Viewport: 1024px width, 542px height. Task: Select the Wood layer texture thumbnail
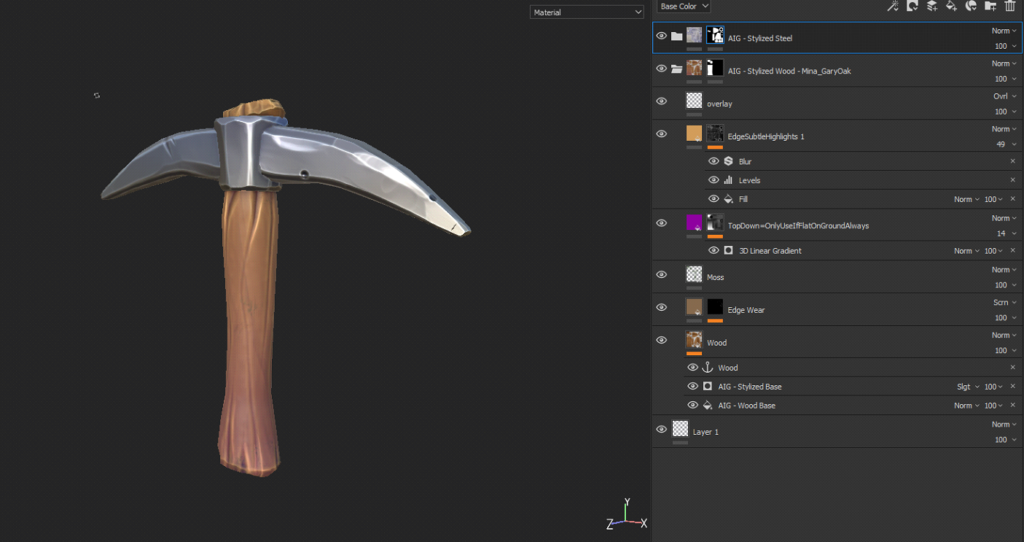tap(694, 340)
